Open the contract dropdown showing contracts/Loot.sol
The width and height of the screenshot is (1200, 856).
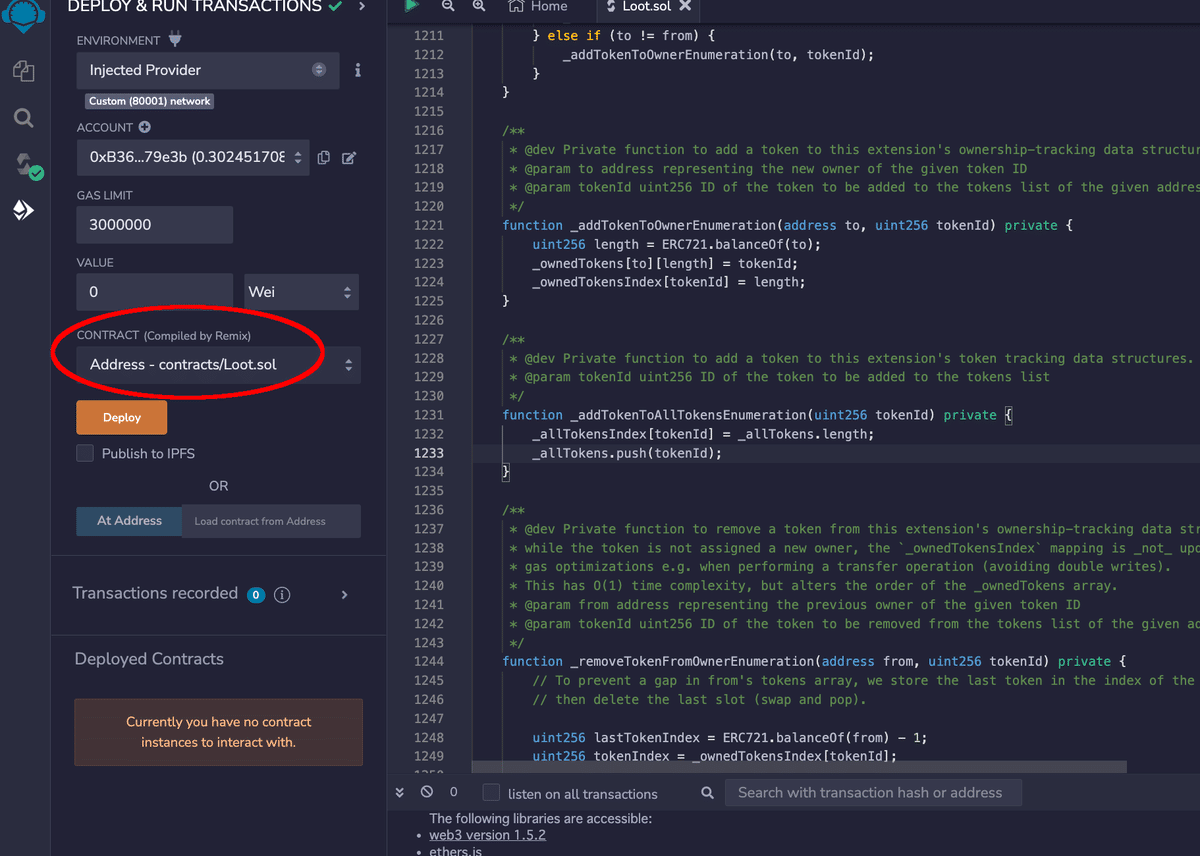click(218, 365)
